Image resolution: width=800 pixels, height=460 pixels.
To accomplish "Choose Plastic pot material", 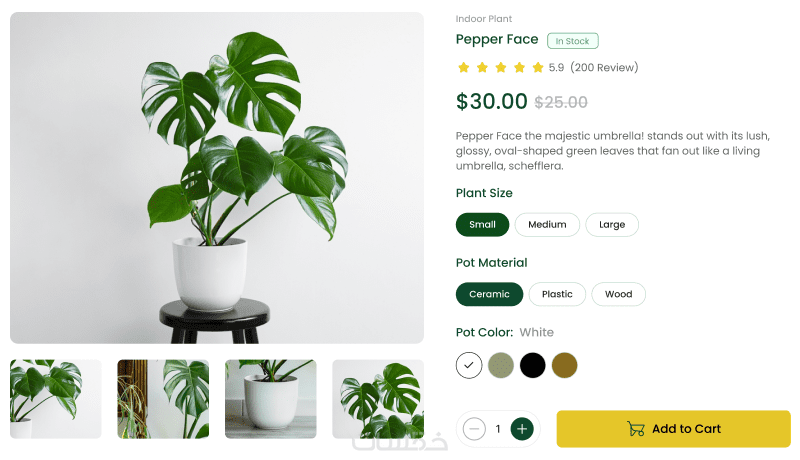I will pos(557,294).
